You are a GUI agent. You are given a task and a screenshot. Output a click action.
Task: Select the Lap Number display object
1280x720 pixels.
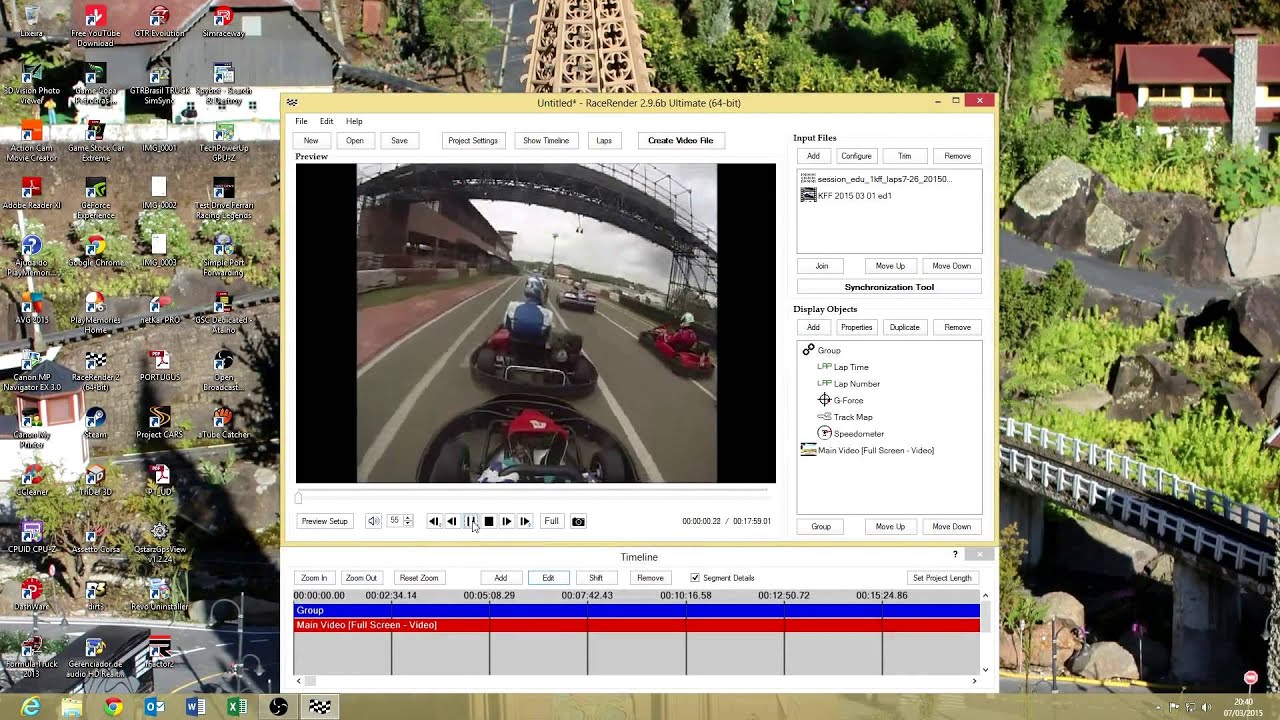848,384
